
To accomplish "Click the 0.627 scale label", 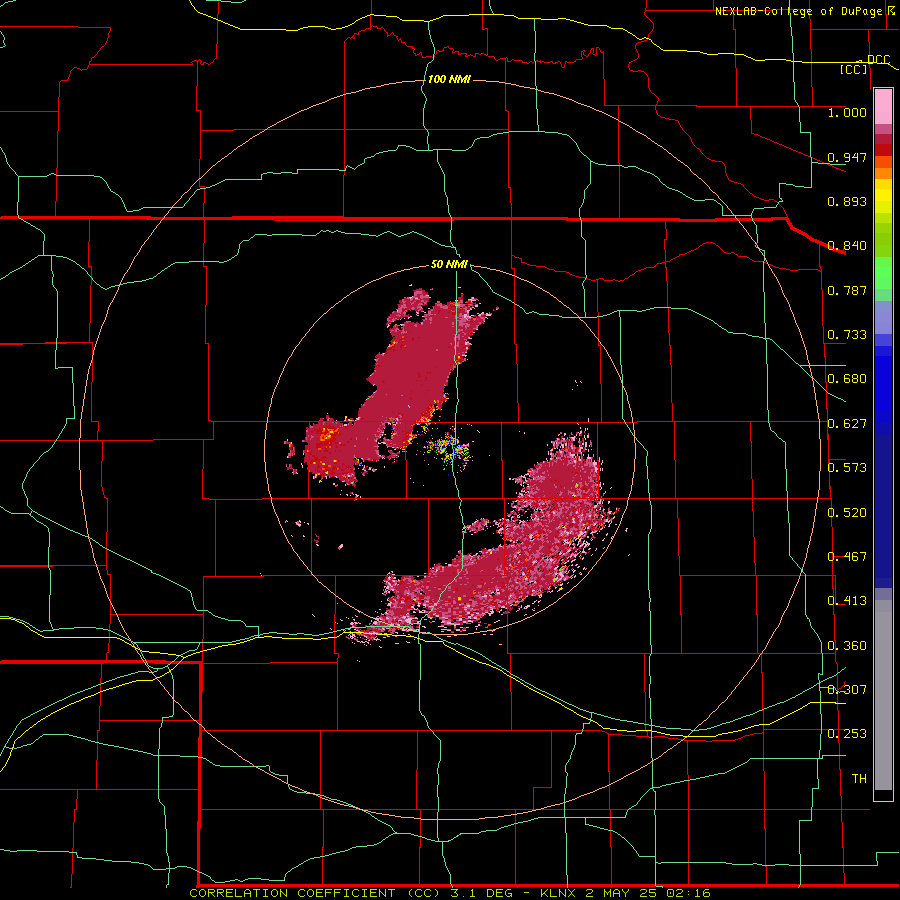I will 847,424.
